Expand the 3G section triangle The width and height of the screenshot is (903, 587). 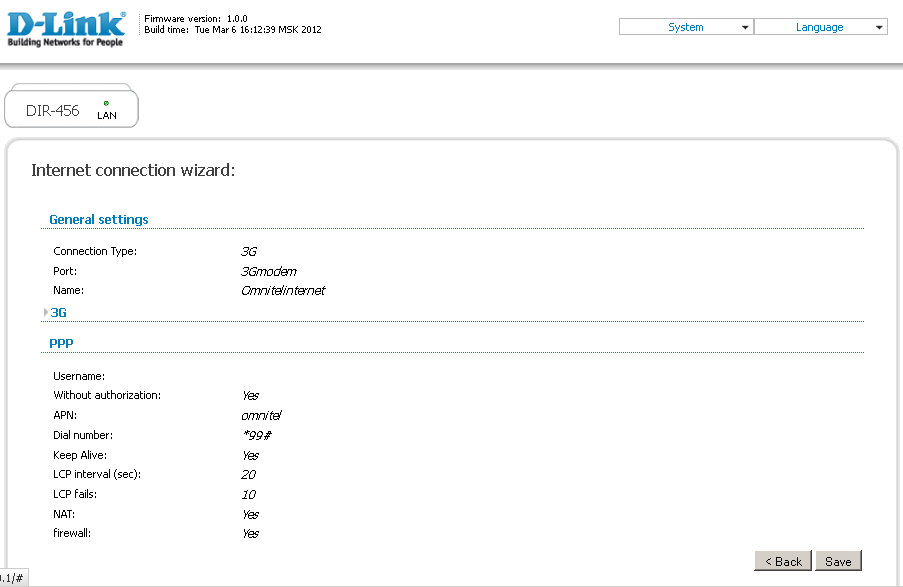coord(45,312)
